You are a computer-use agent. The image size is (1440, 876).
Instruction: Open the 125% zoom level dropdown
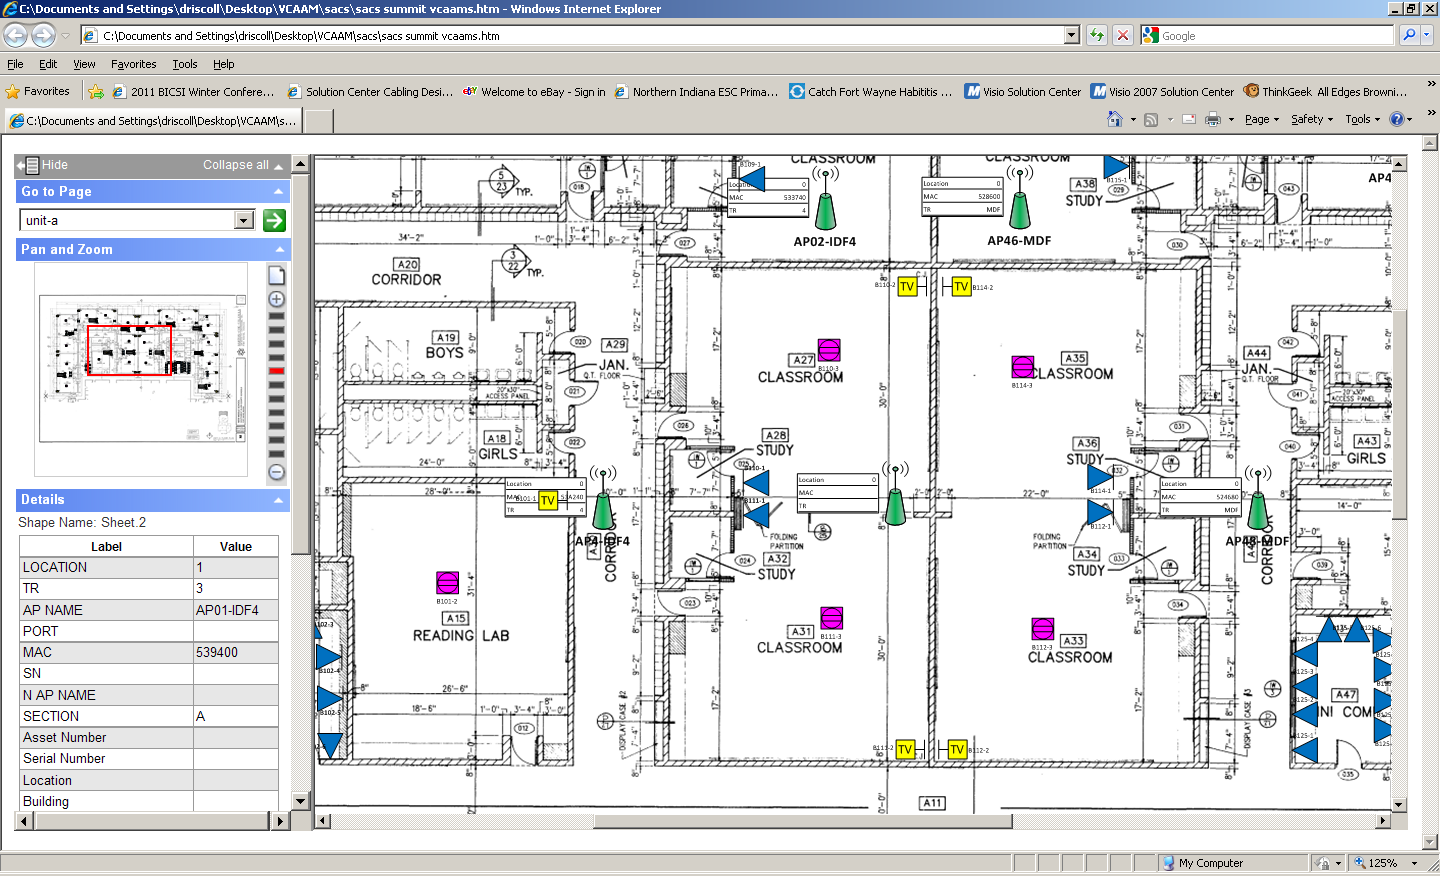pos(1415,863)
